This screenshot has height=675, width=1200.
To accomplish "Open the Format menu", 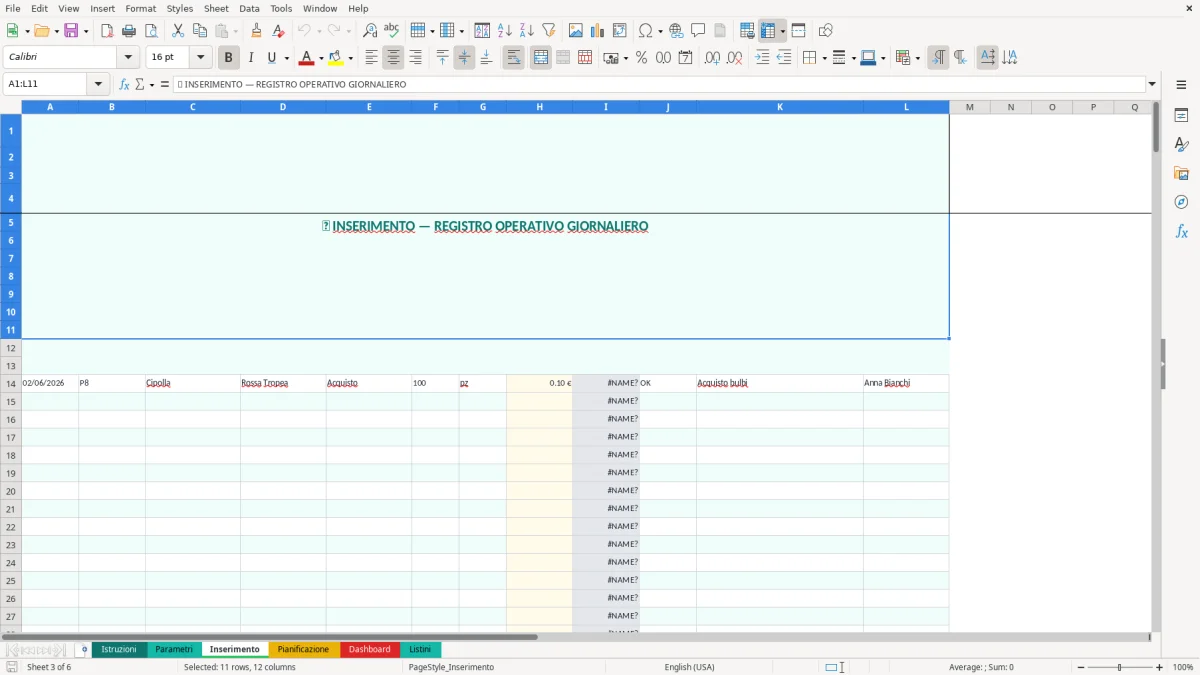I will pos(141,8).
